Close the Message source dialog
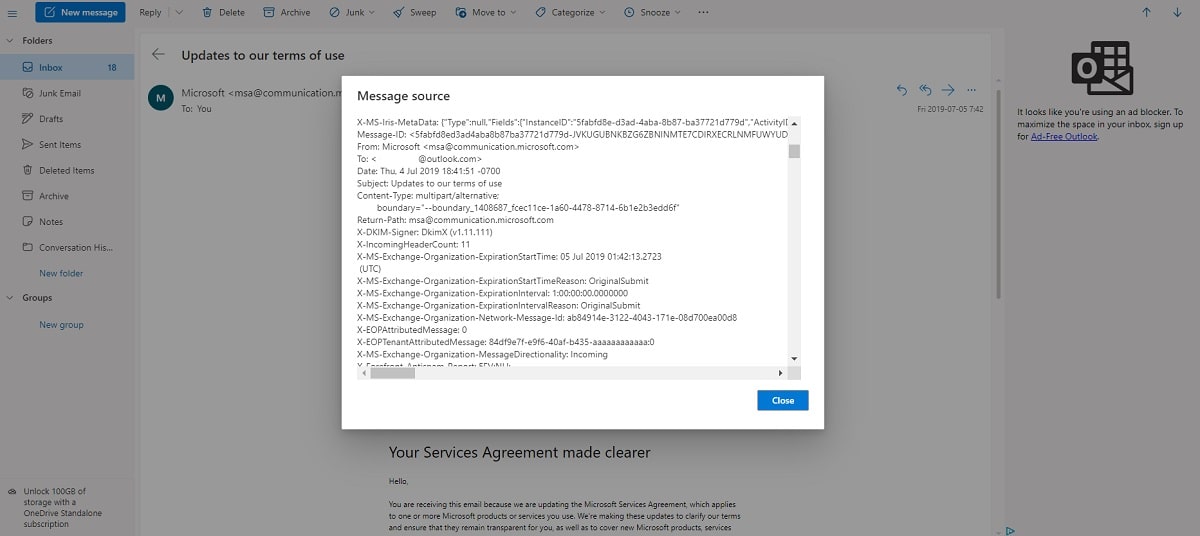 [x=783, y=400]
